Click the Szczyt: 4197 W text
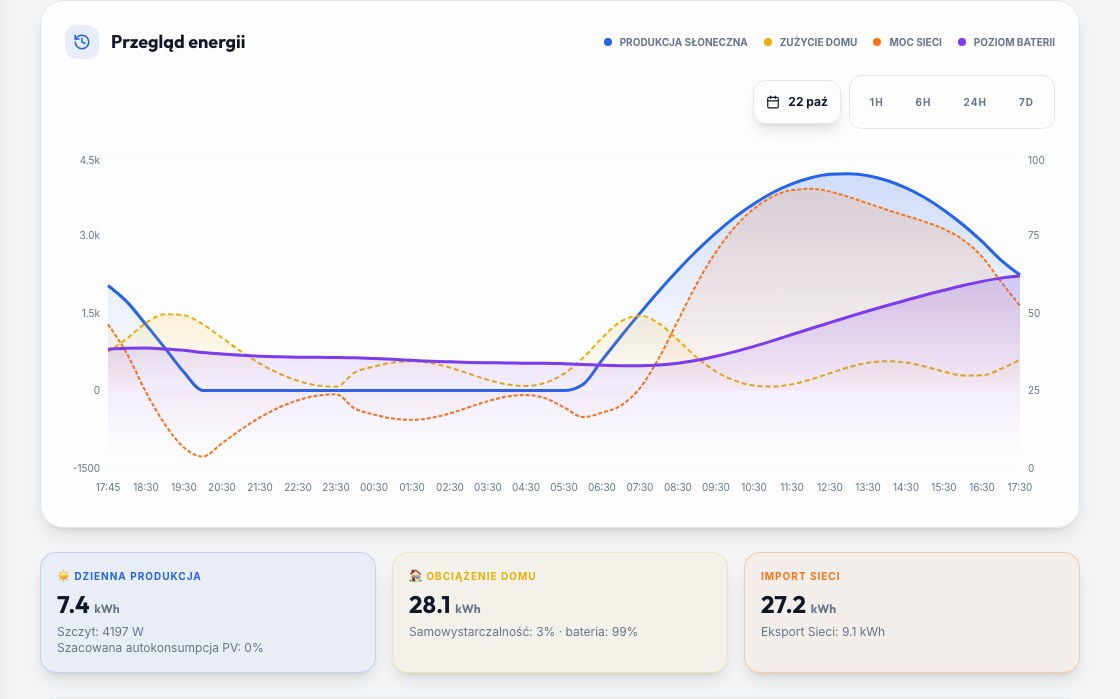Viewport: 1120px width, 699px height. coord(101,632)
